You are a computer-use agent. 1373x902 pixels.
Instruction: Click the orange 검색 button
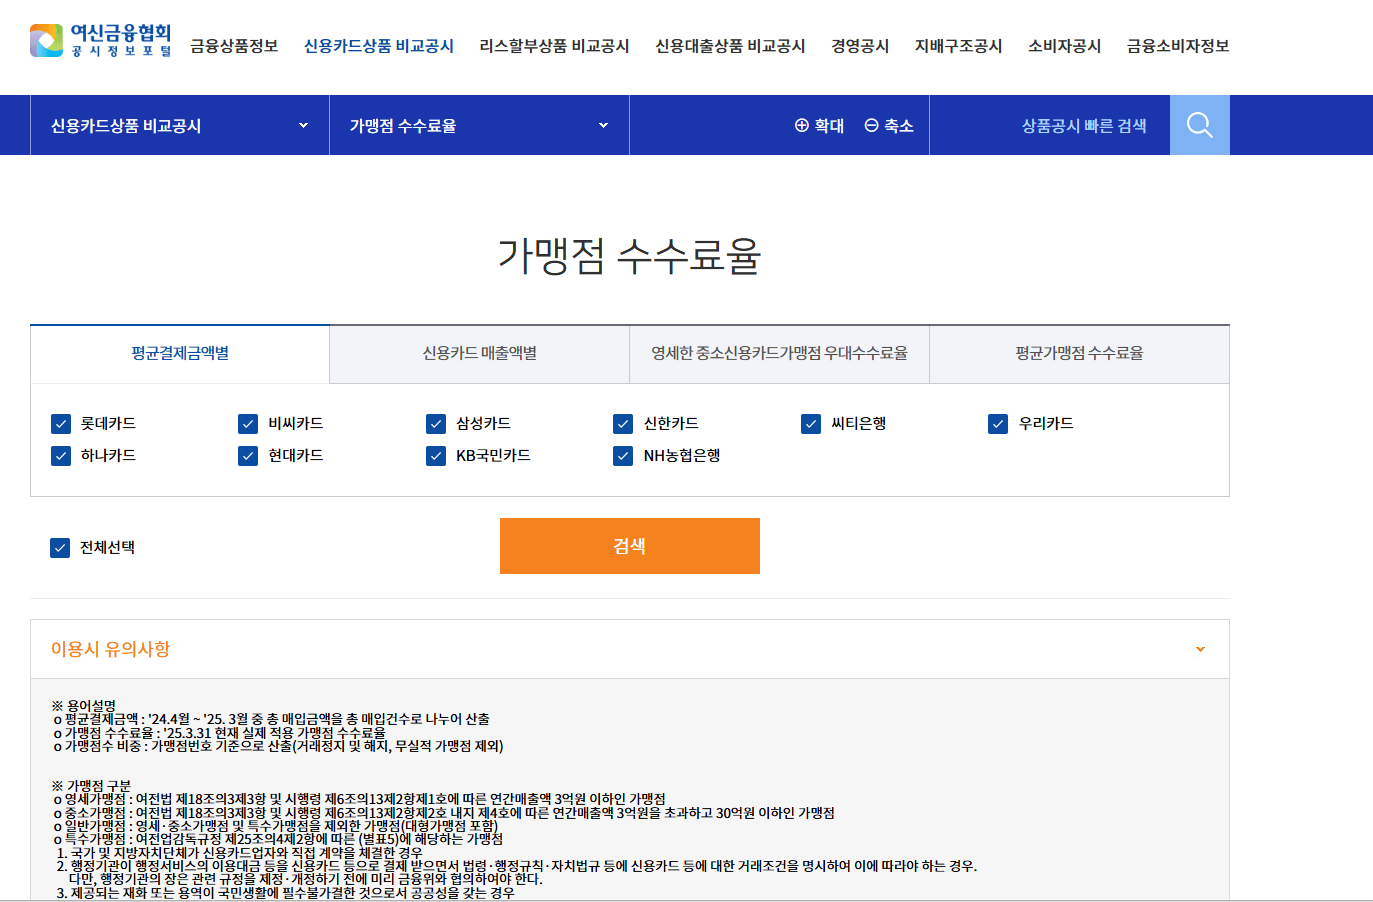click(630, 546)
